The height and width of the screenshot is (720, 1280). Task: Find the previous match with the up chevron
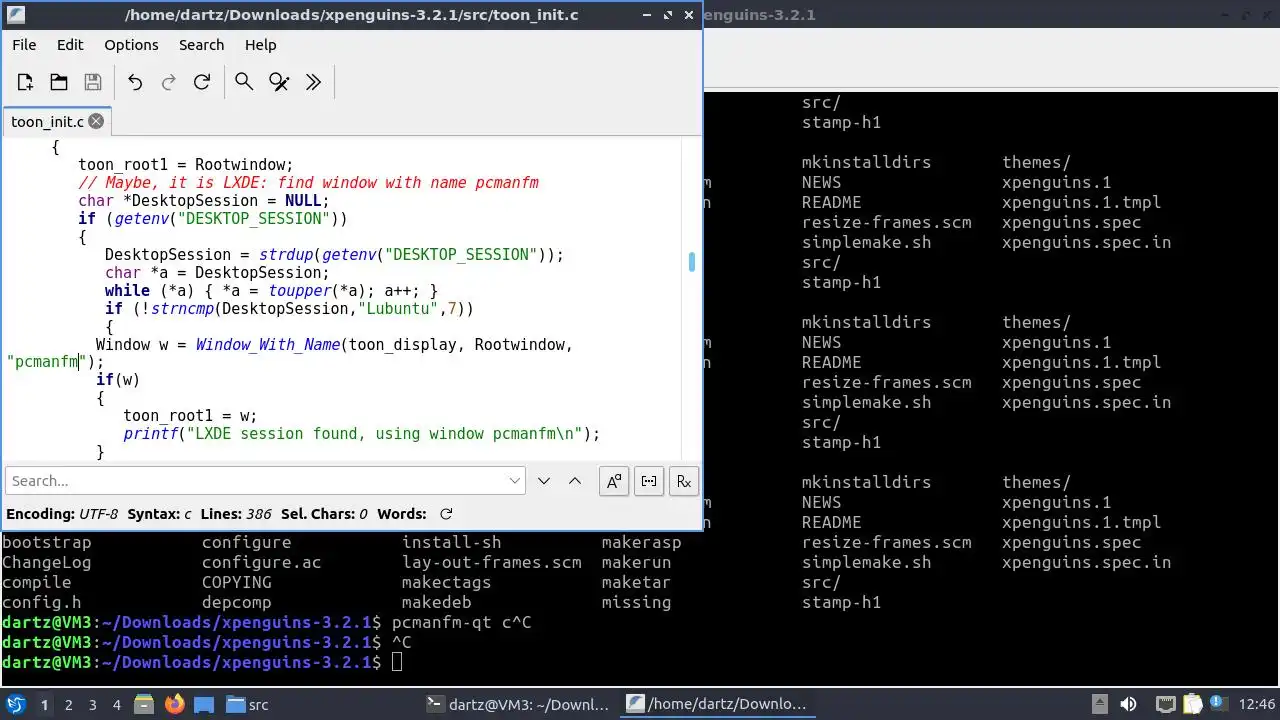pyautogui.click(x=575, y=481)
